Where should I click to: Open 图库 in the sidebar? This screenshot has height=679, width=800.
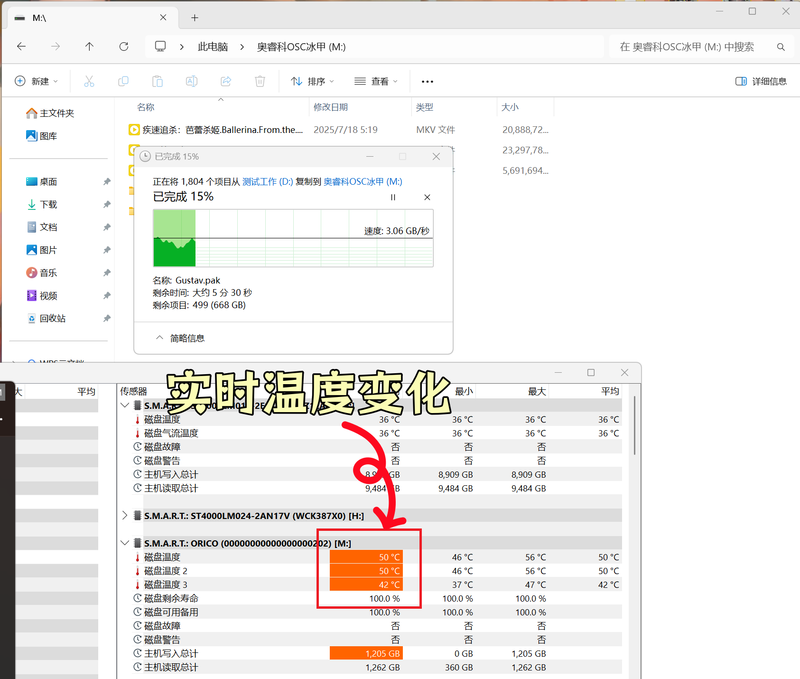[x=41, y=136]
